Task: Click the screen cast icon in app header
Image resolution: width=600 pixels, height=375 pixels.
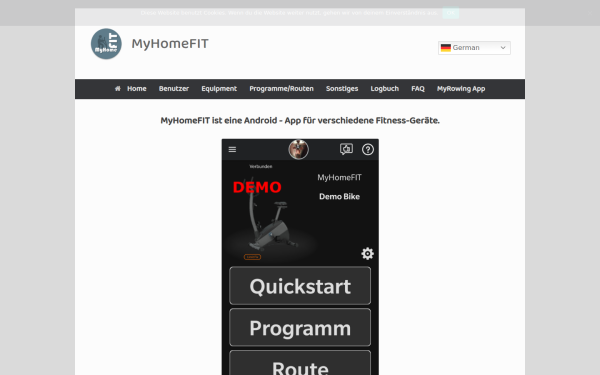Action: click(x=346, y=149)
